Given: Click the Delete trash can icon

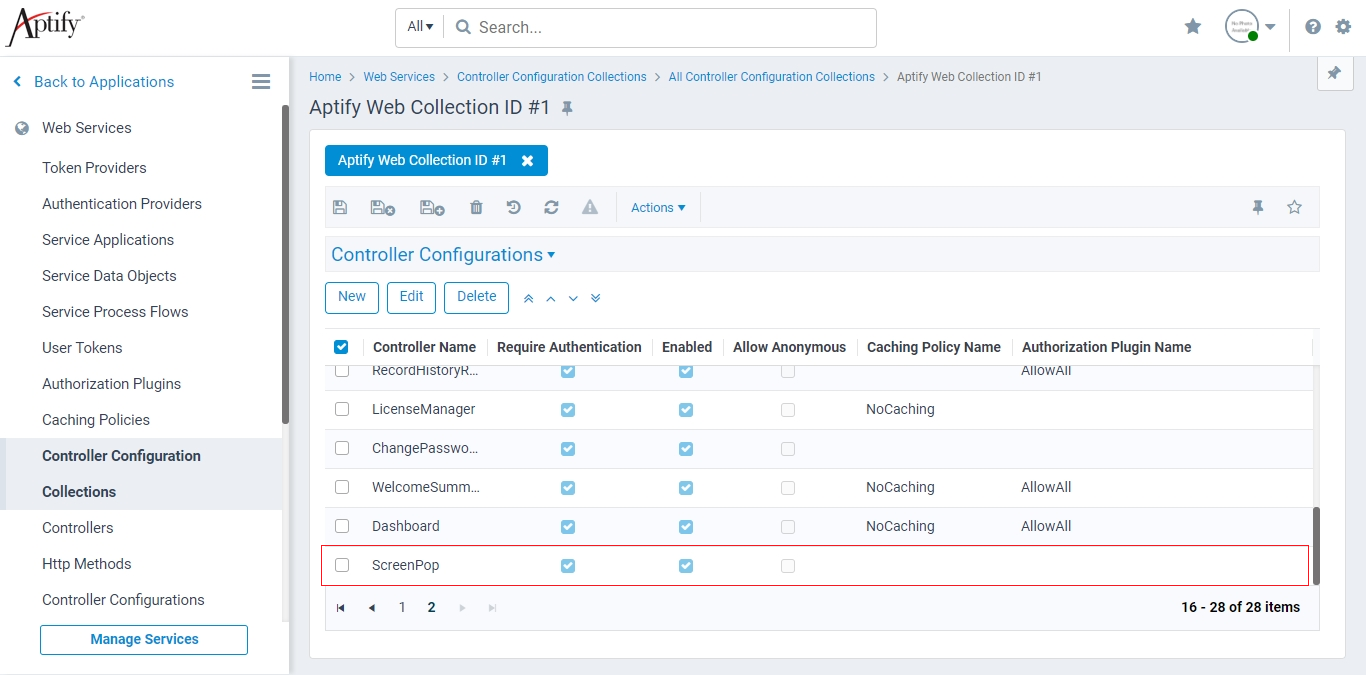Looking at the screenshot, I should 476,208.
